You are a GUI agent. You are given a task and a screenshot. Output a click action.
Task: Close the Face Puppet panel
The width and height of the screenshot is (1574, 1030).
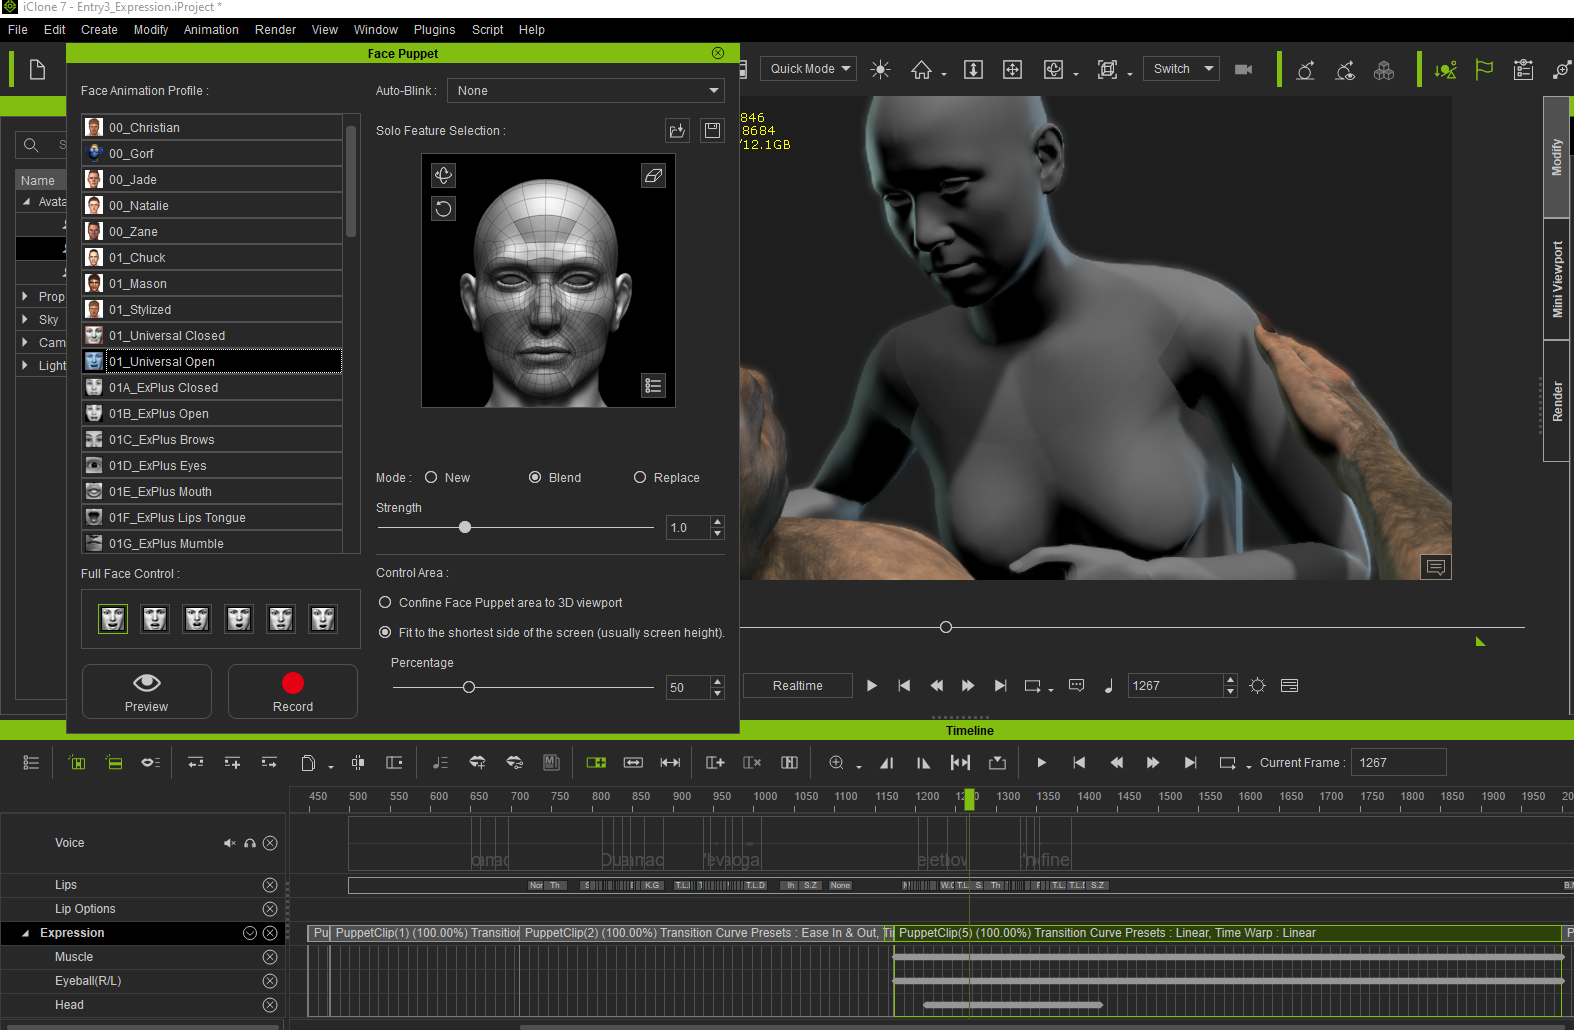718,53
